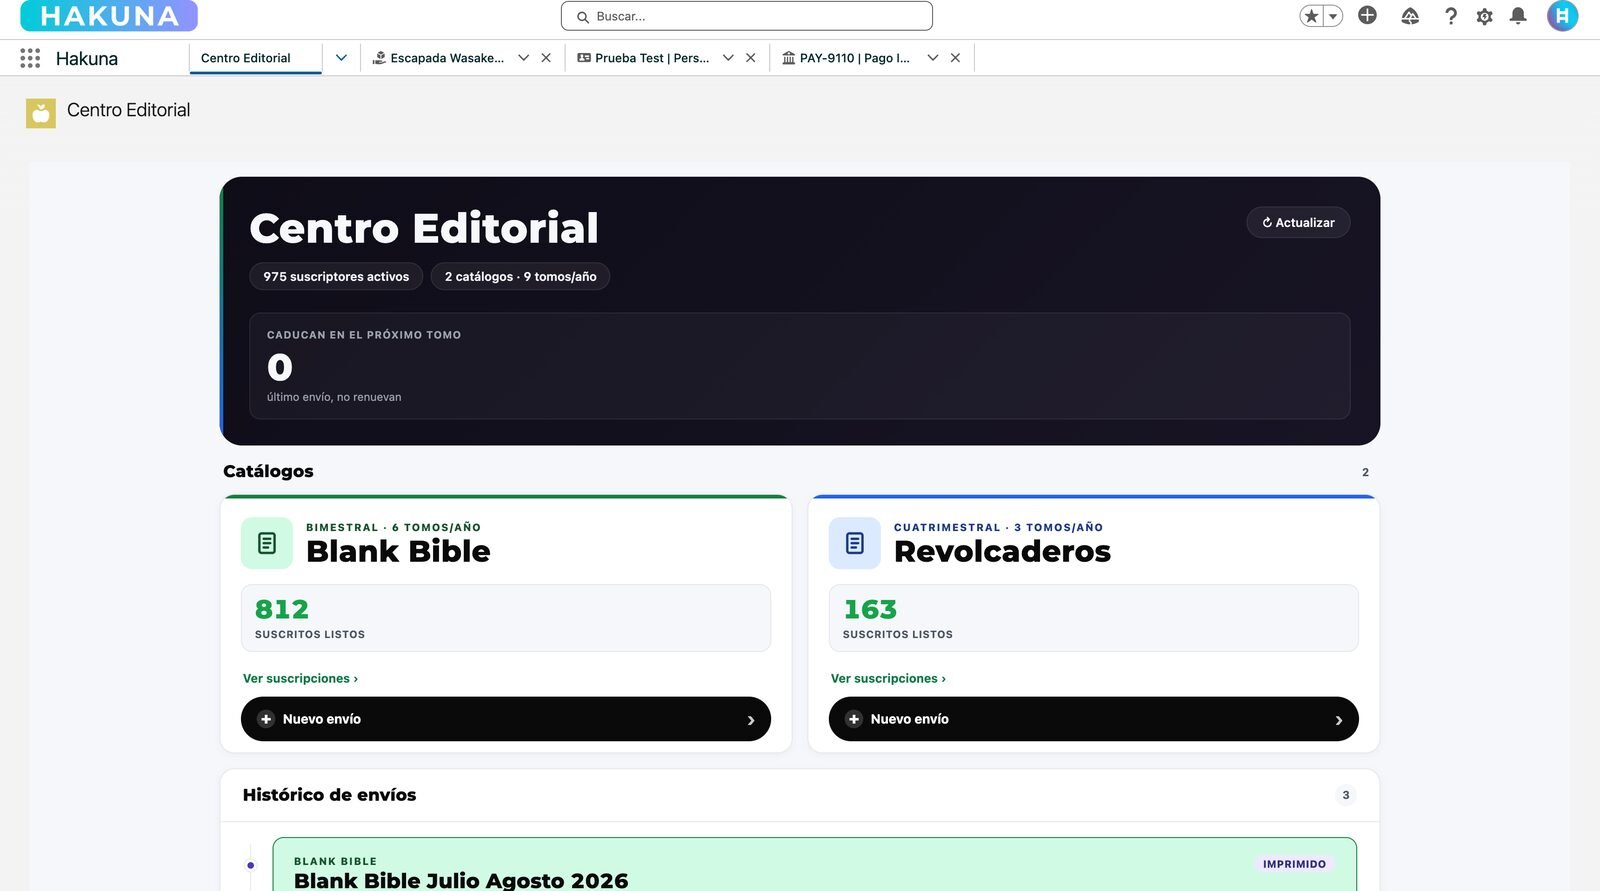
Task: Open the Blank Bible Julio Agosto 2026 entry
Action: (814, 865)
